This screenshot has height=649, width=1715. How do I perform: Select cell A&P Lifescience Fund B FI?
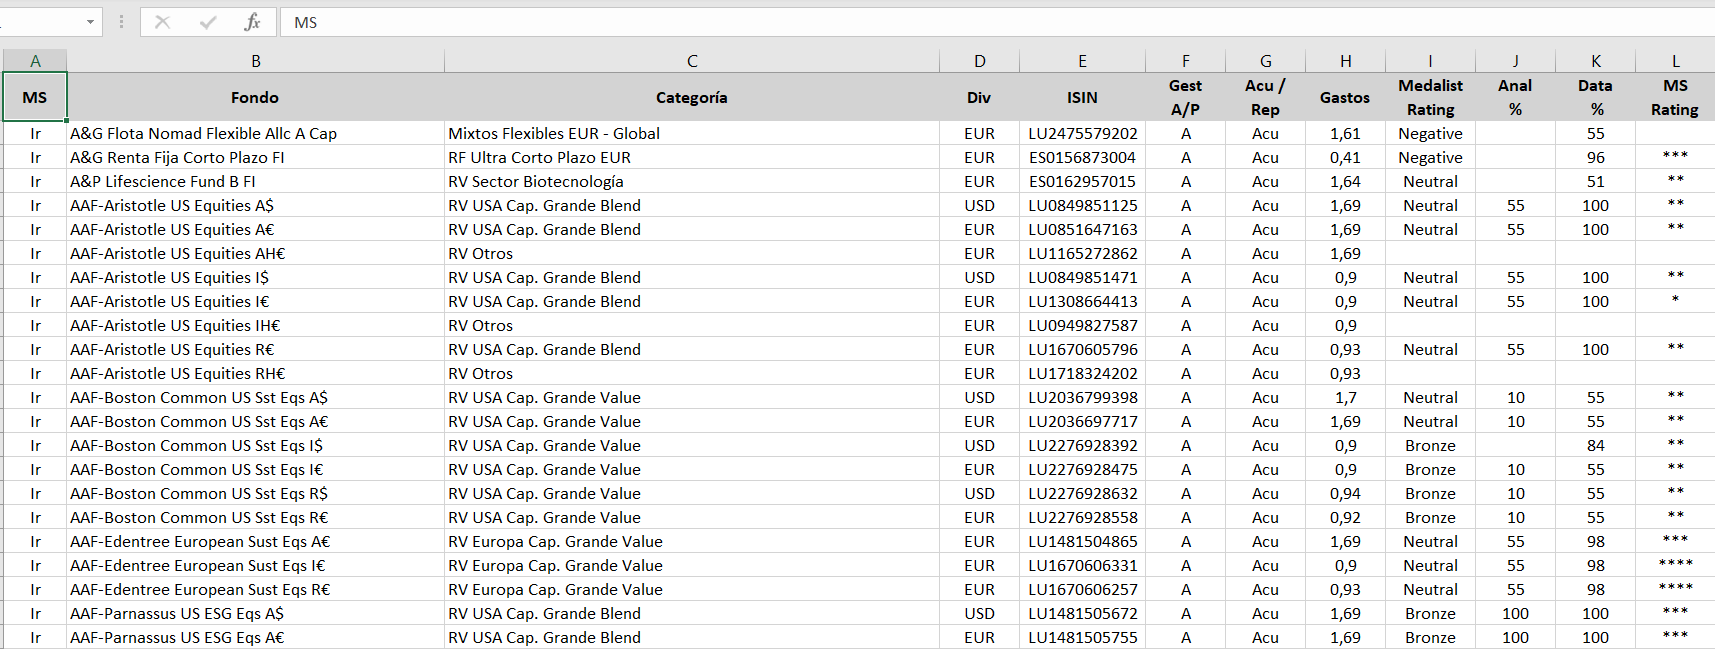point(256,181)
